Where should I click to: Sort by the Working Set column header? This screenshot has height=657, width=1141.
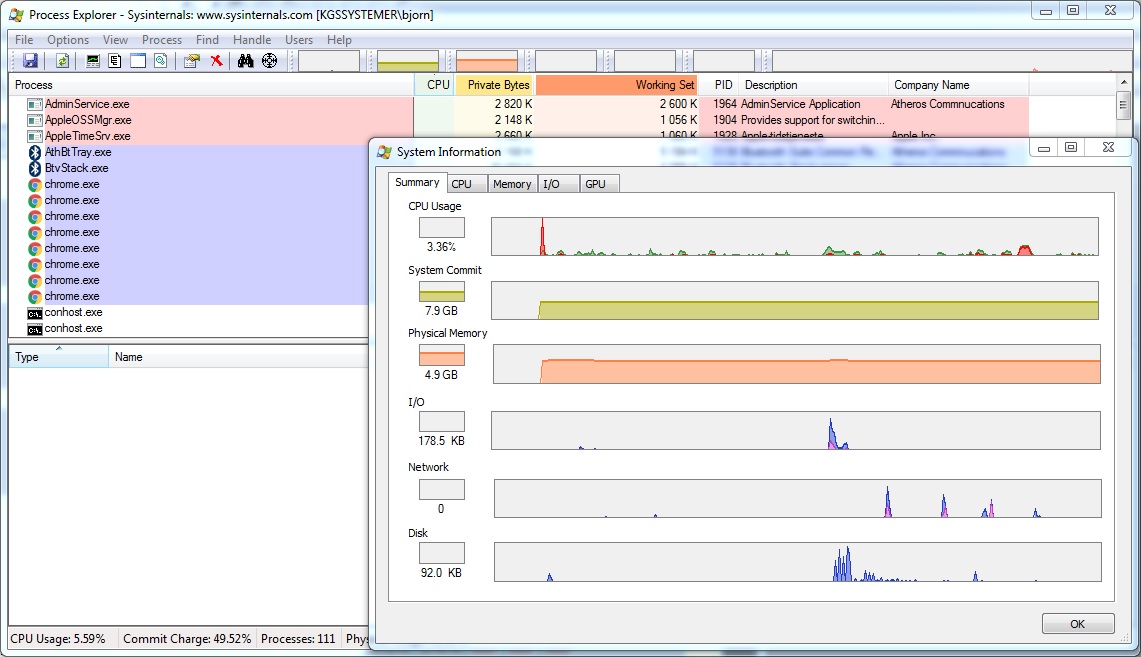pos(617,85)
